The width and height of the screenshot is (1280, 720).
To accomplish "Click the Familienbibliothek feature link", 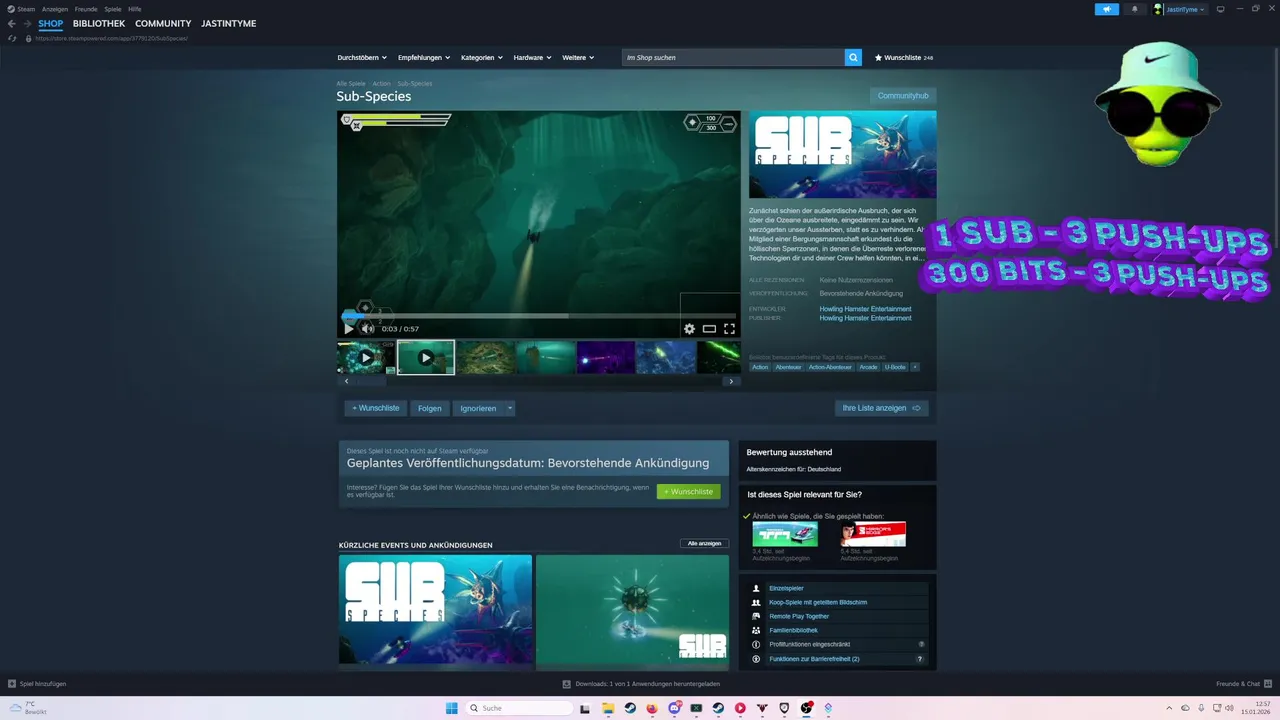I will [793, 630].
